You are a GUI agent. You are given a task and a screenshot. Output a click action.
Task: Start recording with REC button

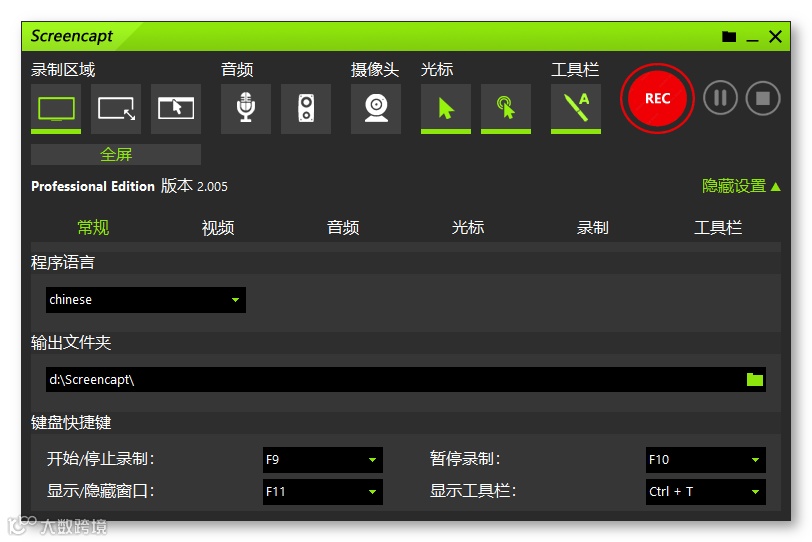tap(657, 98)
